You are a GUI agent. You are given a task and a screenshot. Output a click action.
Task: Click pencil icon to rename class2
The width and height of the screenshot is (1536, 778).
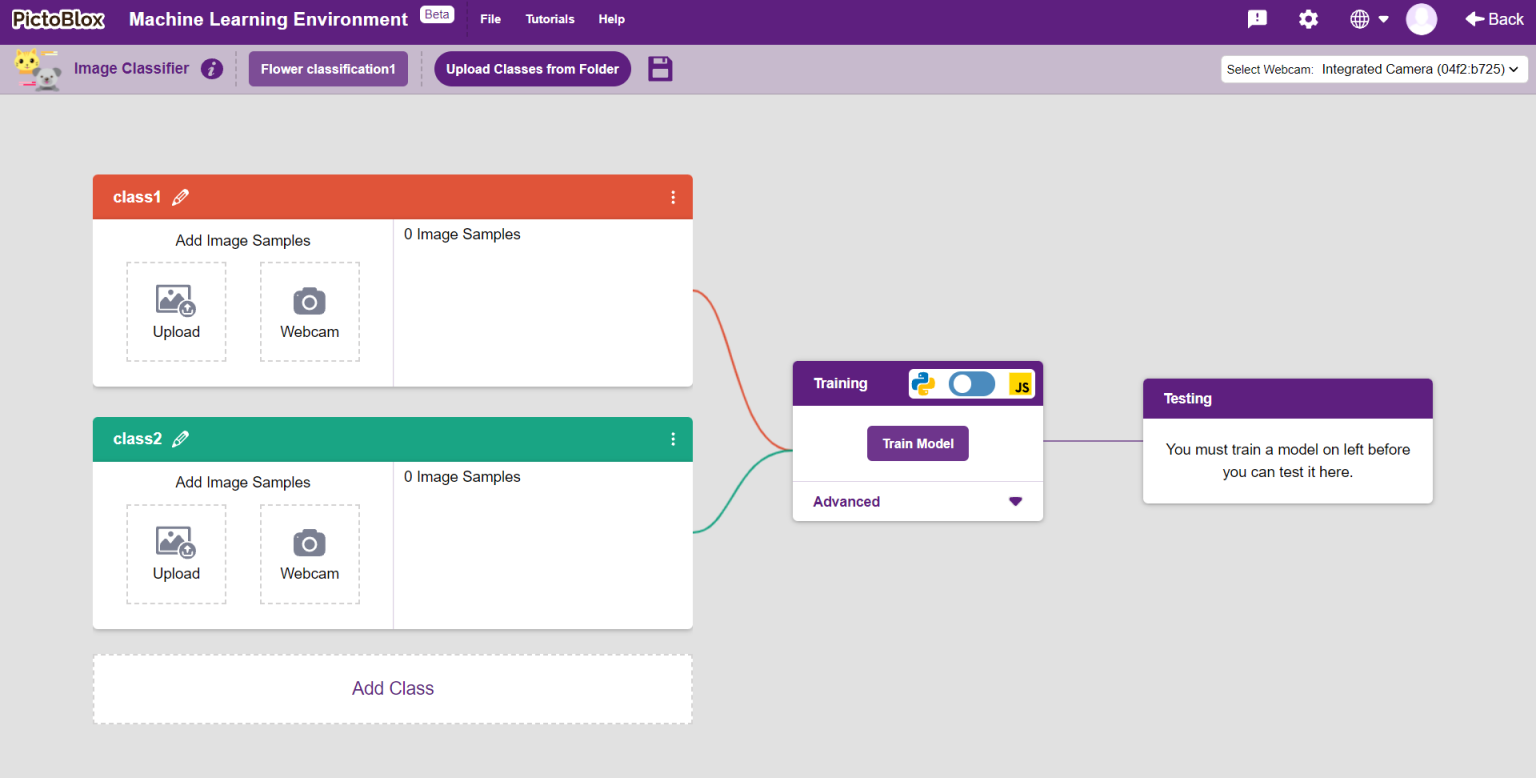tap(180, 440)
